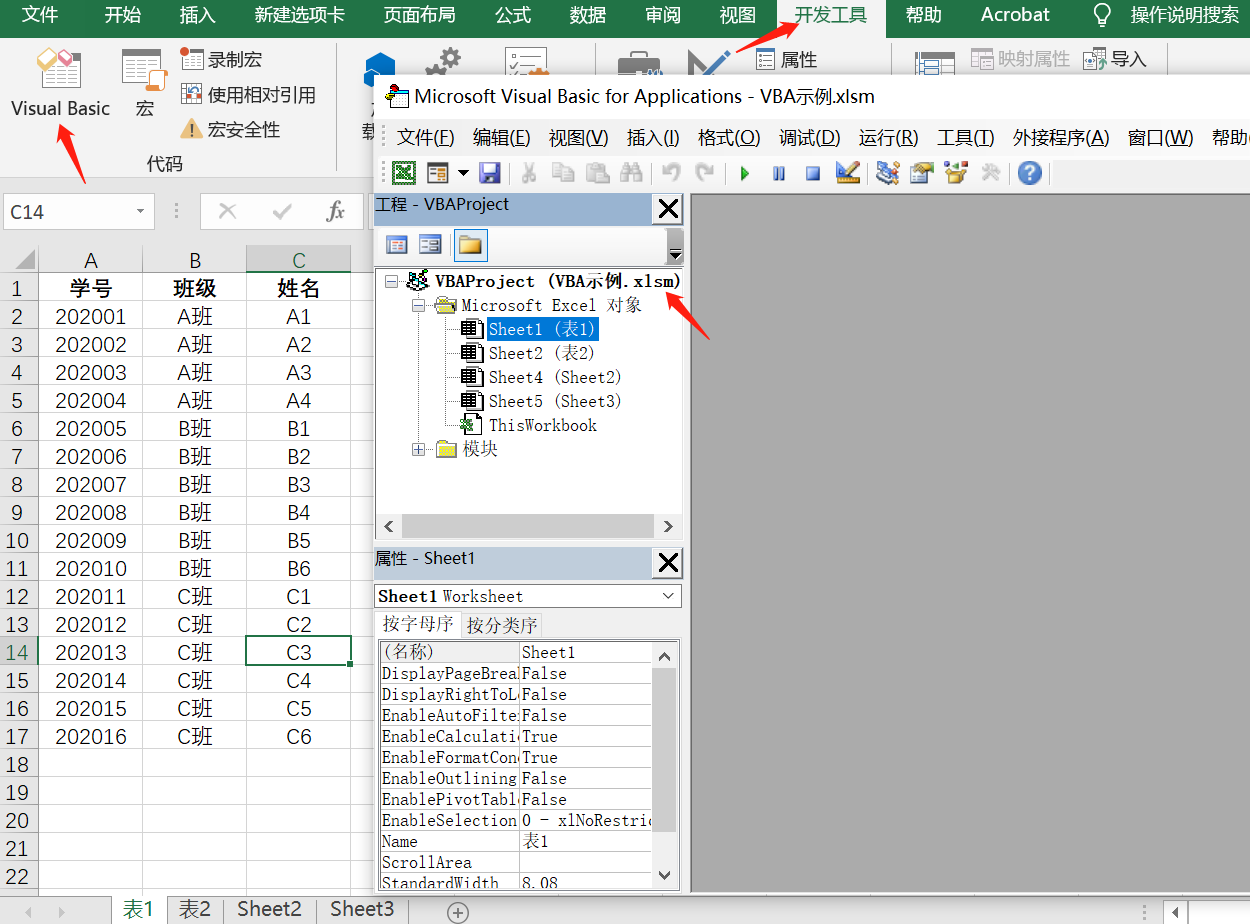The width and height of the screenshot is (1250, 924).
Task: Add new sheet with plus button
Action: [457, 912]
